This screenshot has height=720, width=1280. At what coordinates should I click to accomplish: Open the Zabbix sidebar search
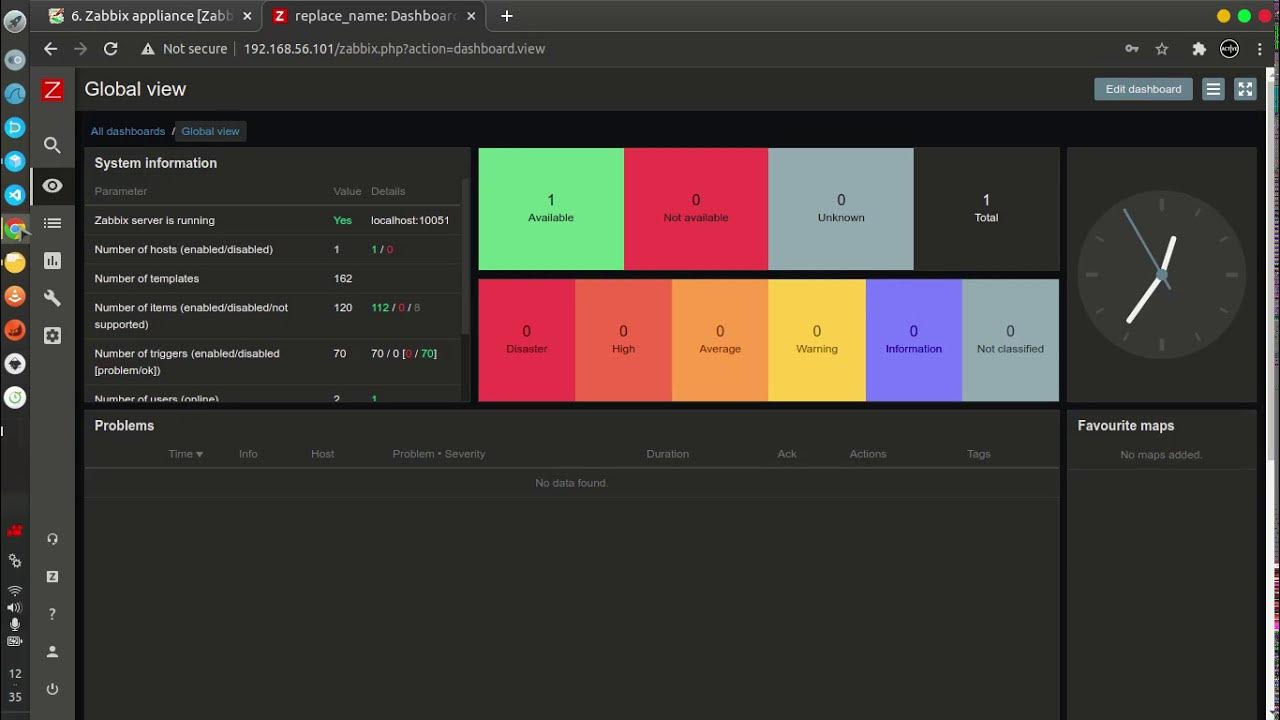click(x=52, y=145)
